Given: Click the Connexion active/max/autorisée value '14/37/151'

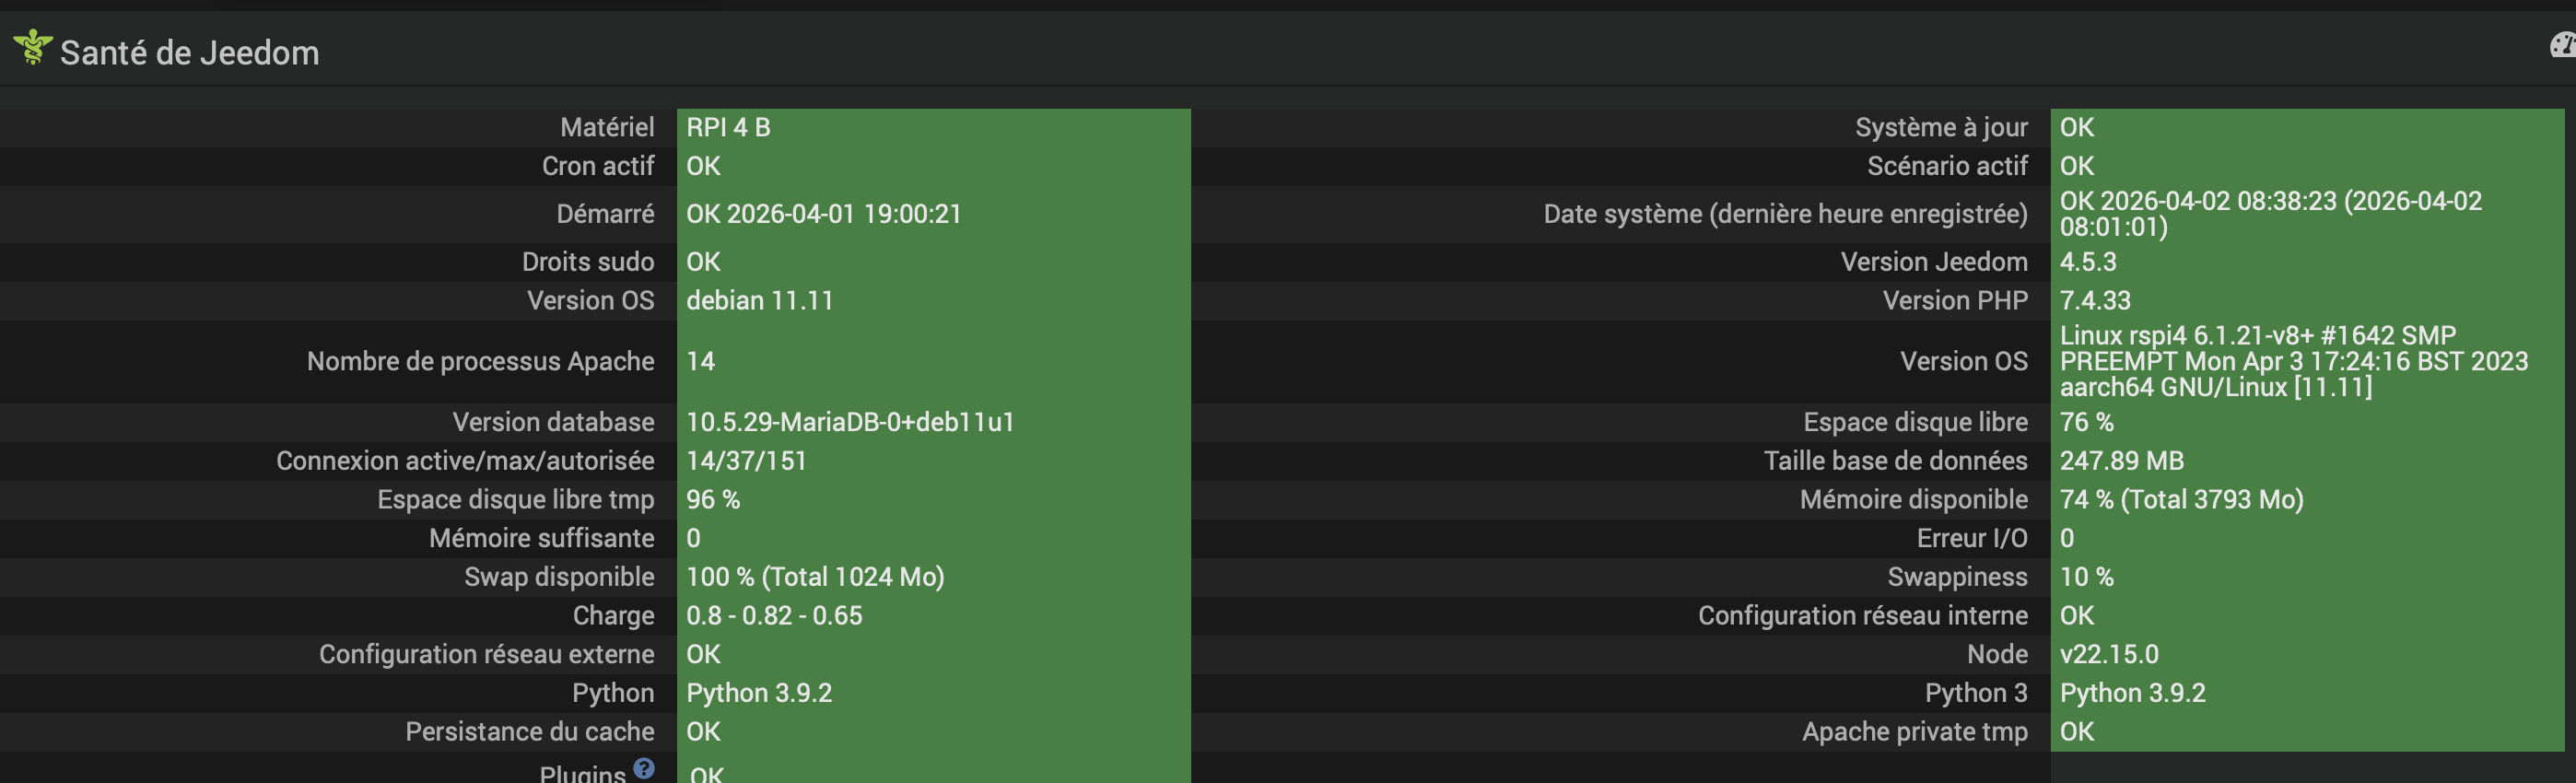Looking at the screenshot, I should [746, 461].
